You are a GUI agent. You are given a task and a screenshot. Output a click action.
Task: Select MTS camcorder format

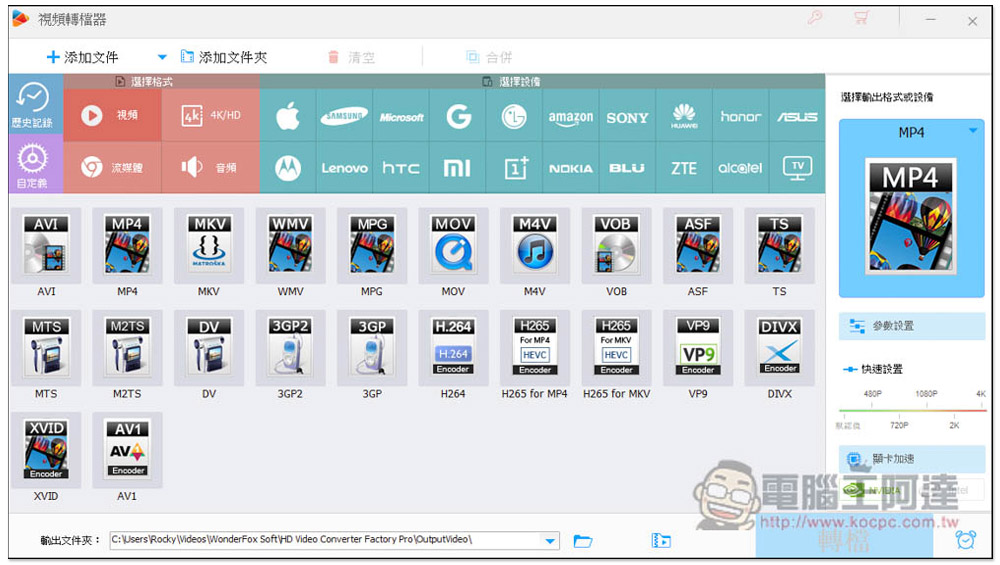tap(46, 348)
